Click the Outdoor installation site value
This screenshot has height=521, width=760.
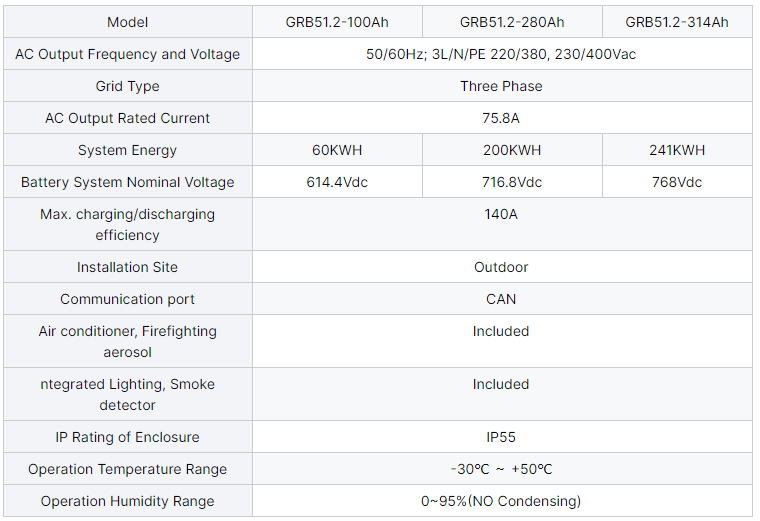coord(501,267)
